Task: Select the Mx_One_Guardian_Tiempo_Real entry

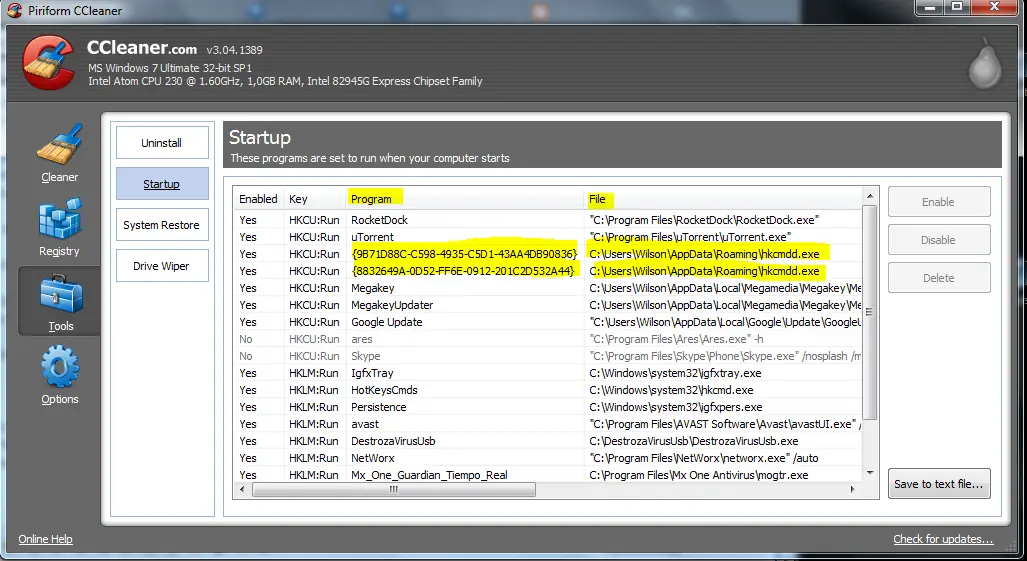Action: 548,475
